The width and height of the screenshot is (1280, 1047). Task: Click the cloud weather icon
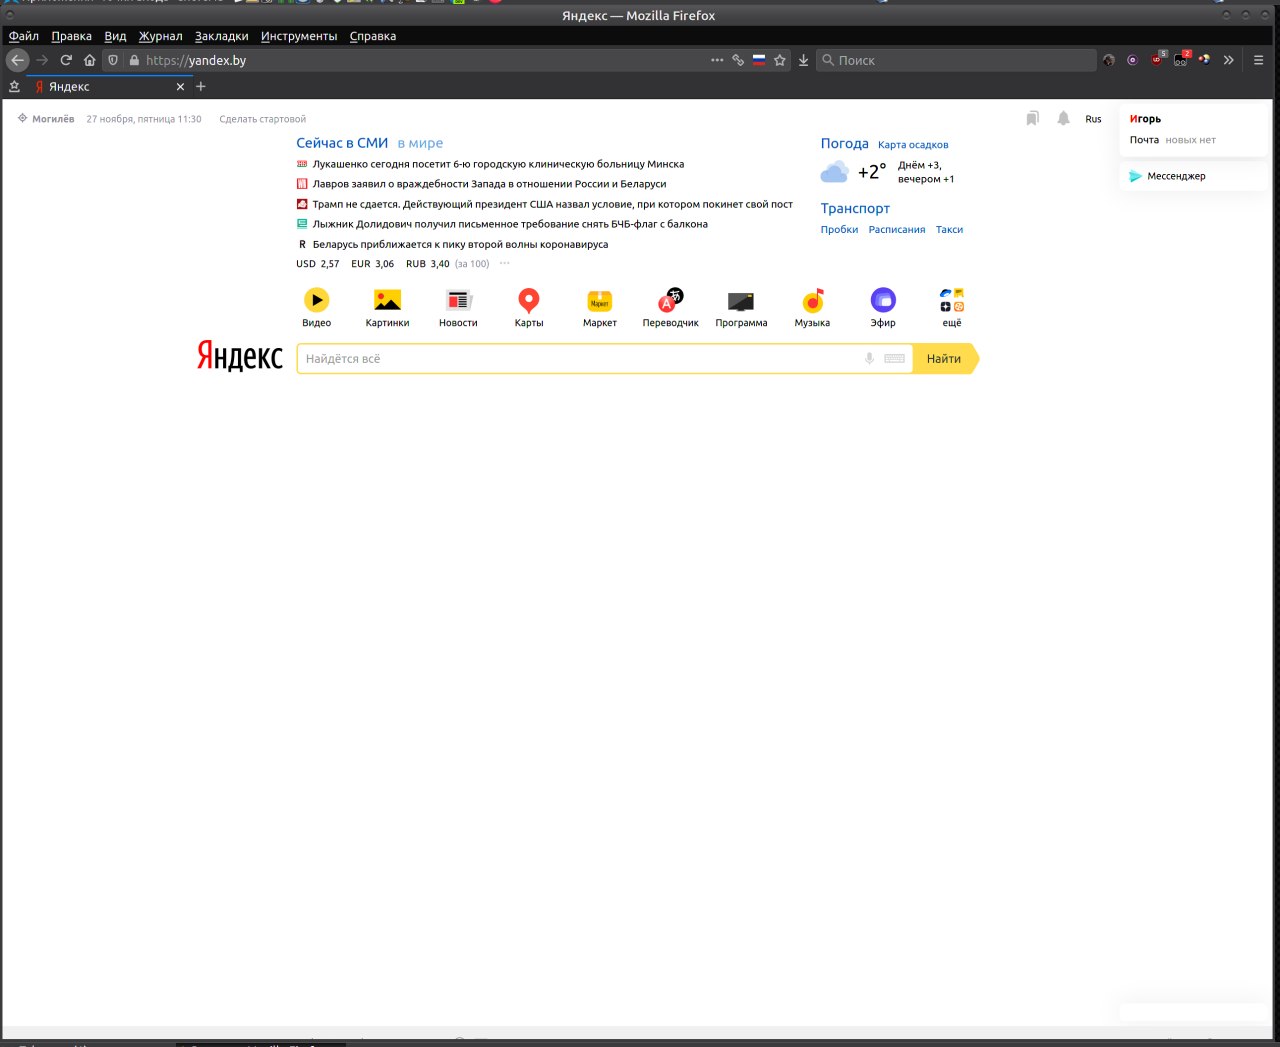coord(834,173)
